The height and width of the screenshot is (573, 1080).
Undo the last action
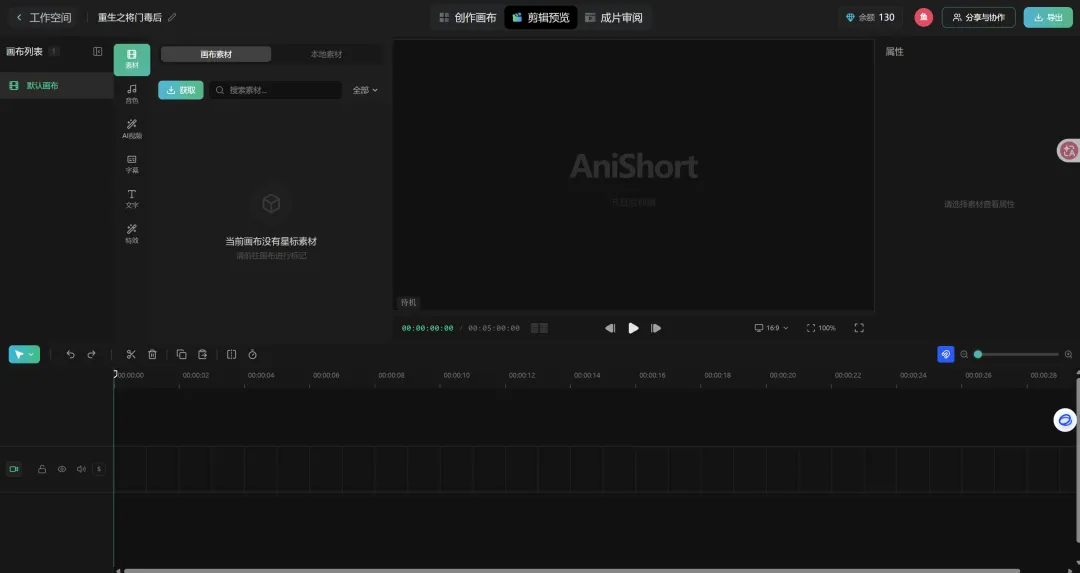(70, 354)
